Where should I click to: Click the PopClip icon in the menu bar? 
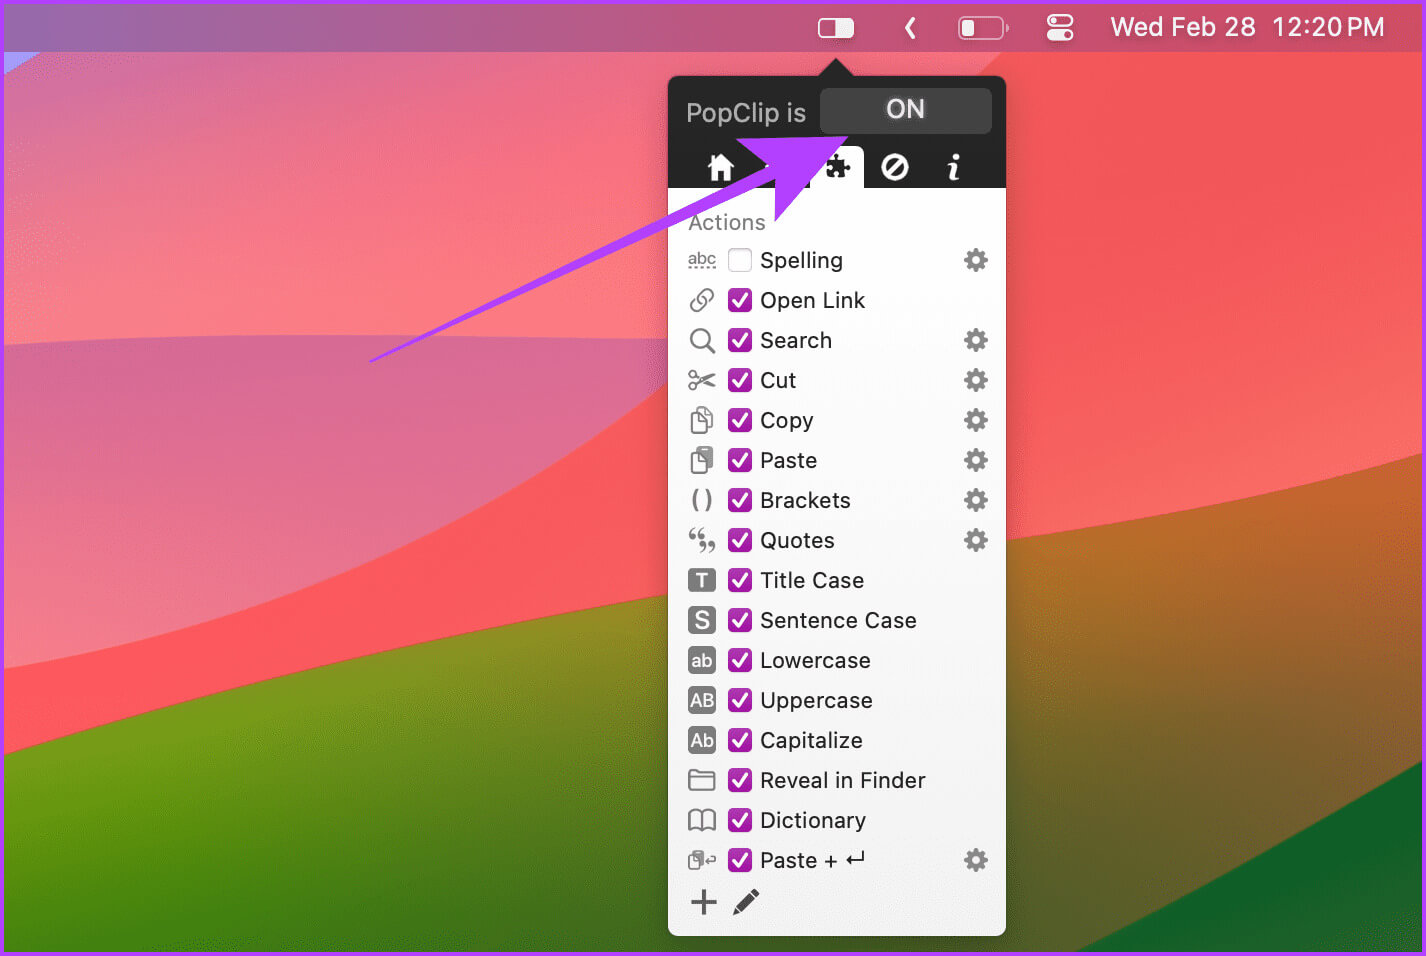click(x=836, y=28)
